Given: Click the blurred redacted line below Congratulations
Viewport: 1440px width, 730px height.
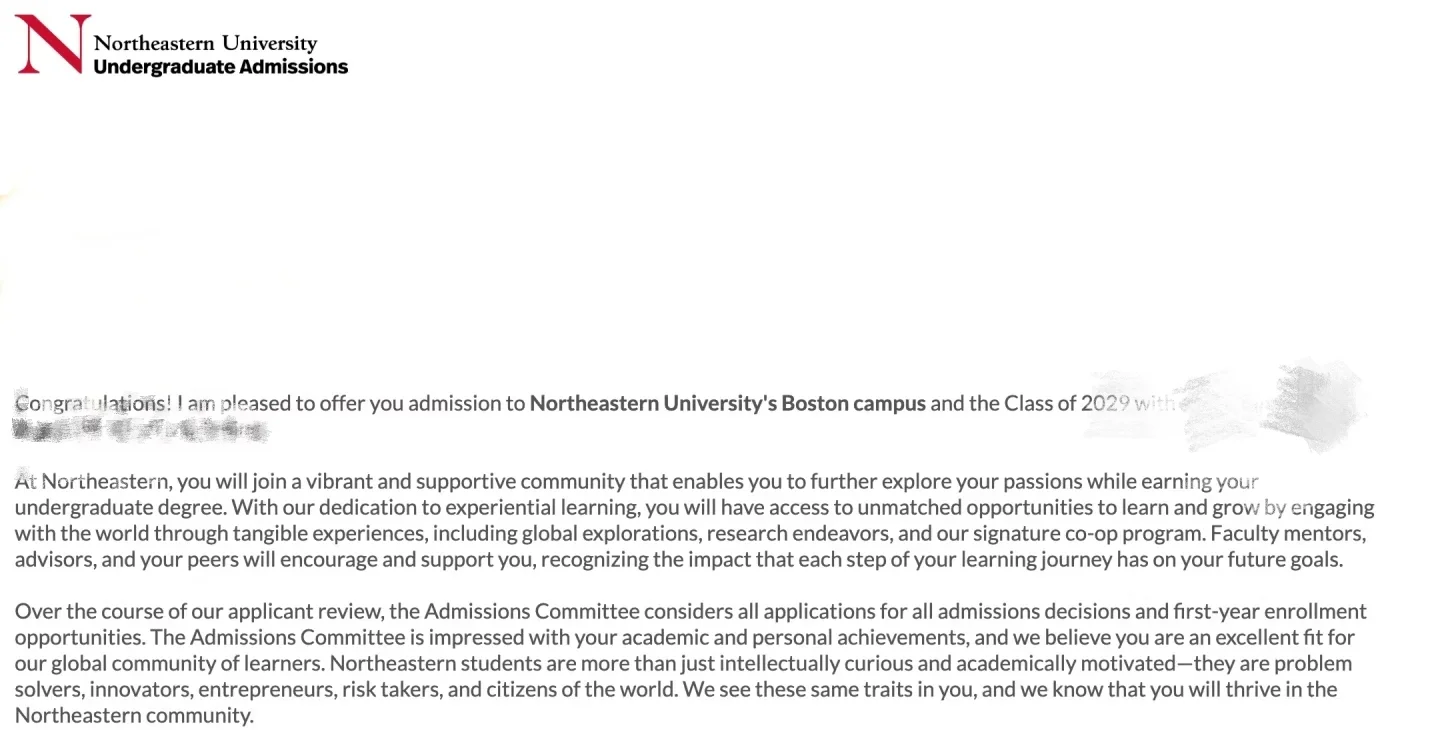Looking at the screenshot, I should [140, 430].
